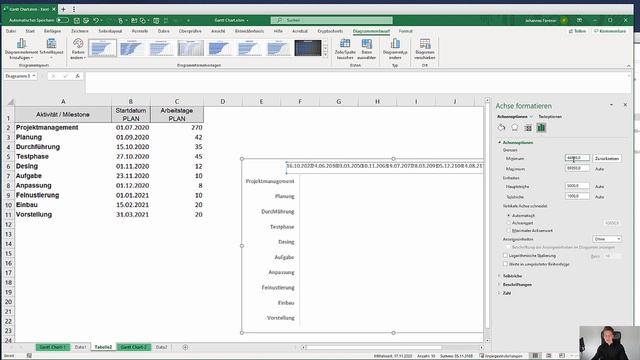Switch to Textoptionen in format pane
The image size is (640, 360).
pos(550,117)
